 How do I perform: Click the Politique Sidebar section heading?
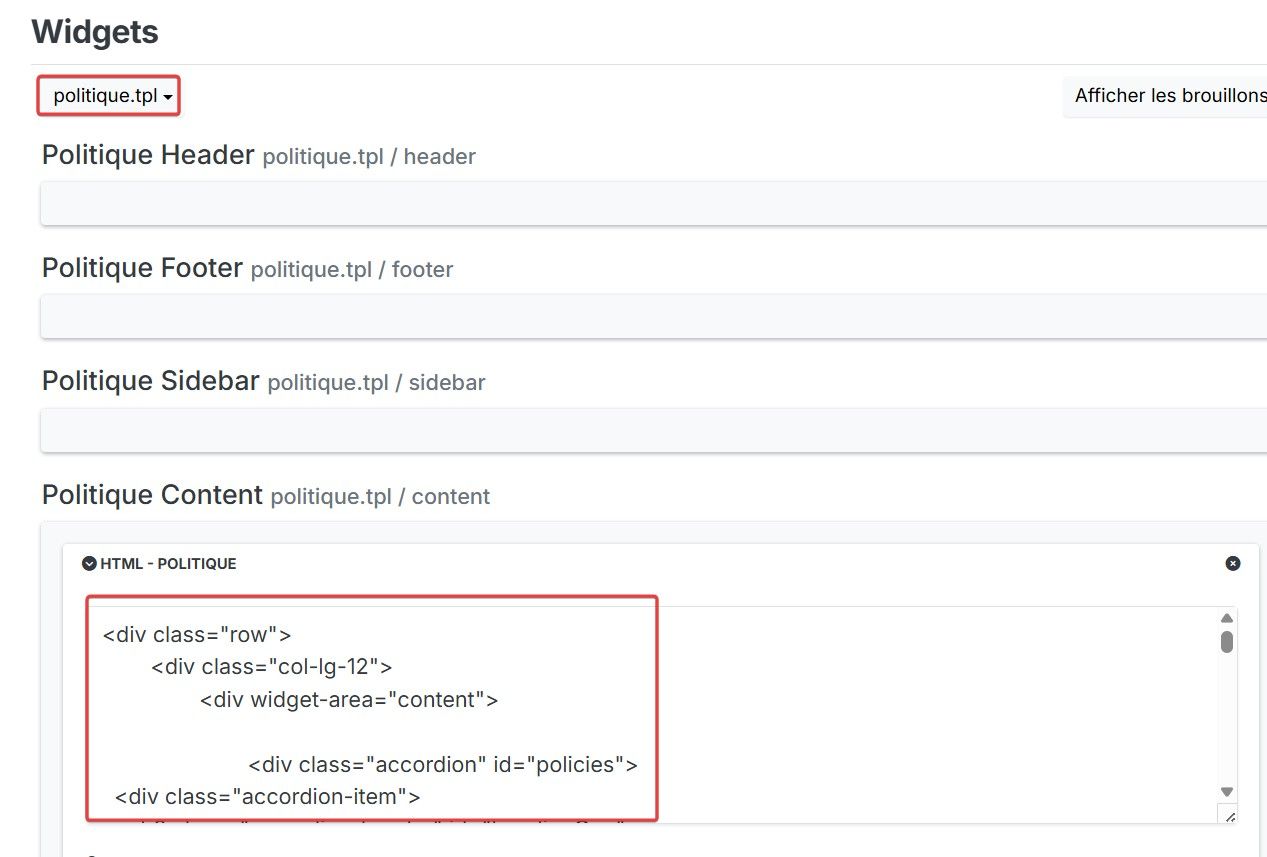click(x=150, y=381)
